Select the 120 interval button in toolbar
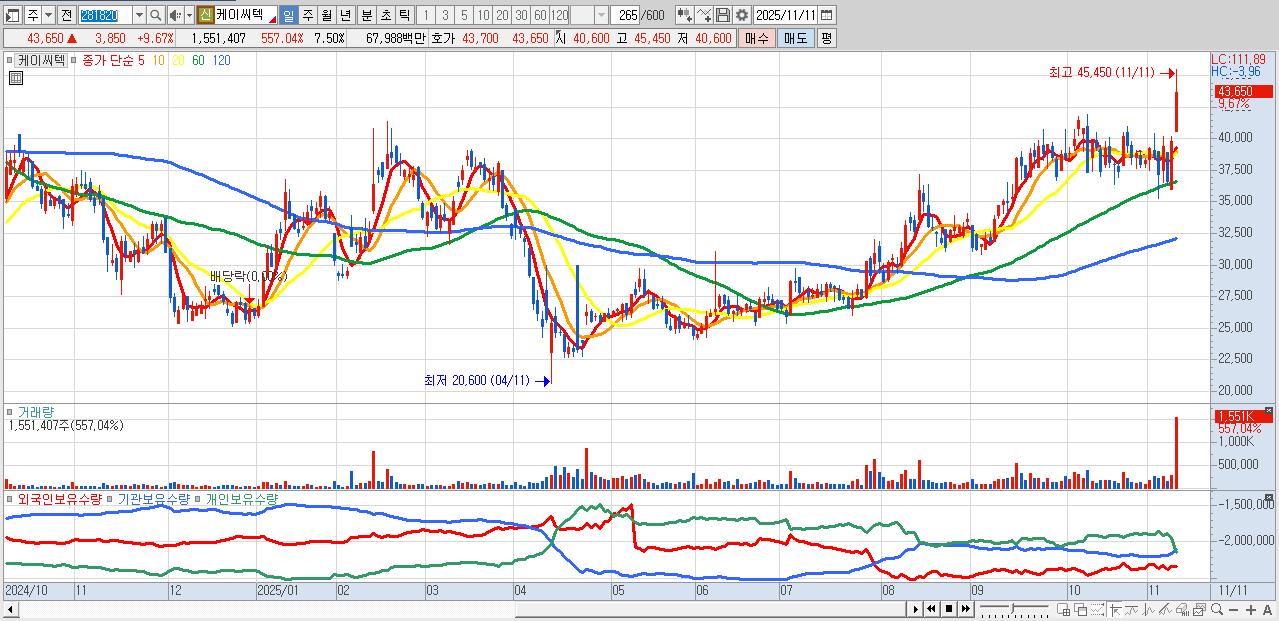1279x621 pixels. click(559, 15)
